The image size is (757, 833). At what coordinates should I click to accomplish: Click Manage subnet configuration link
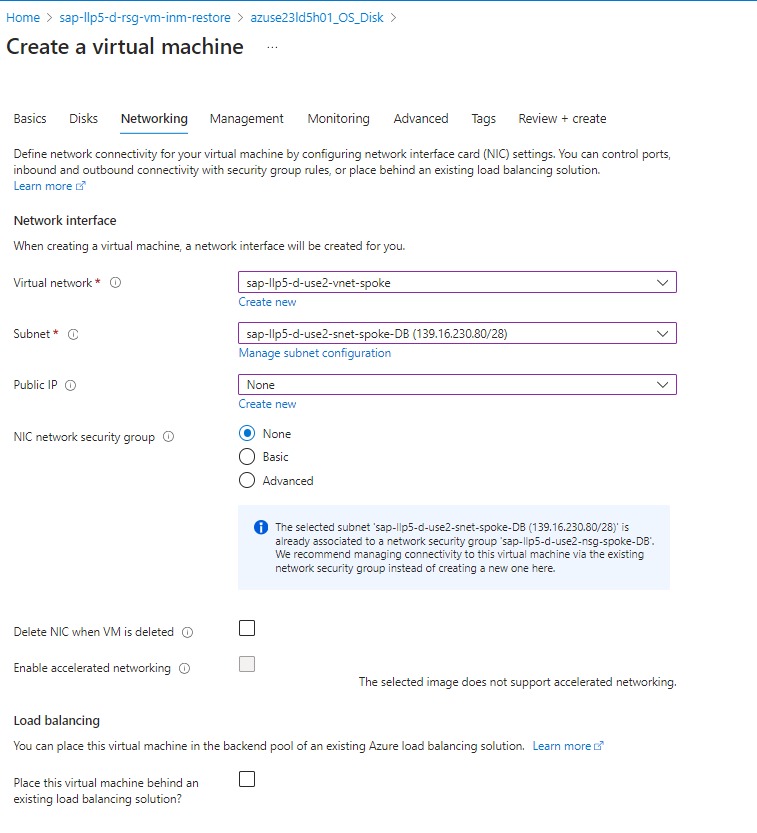[314, 353]
